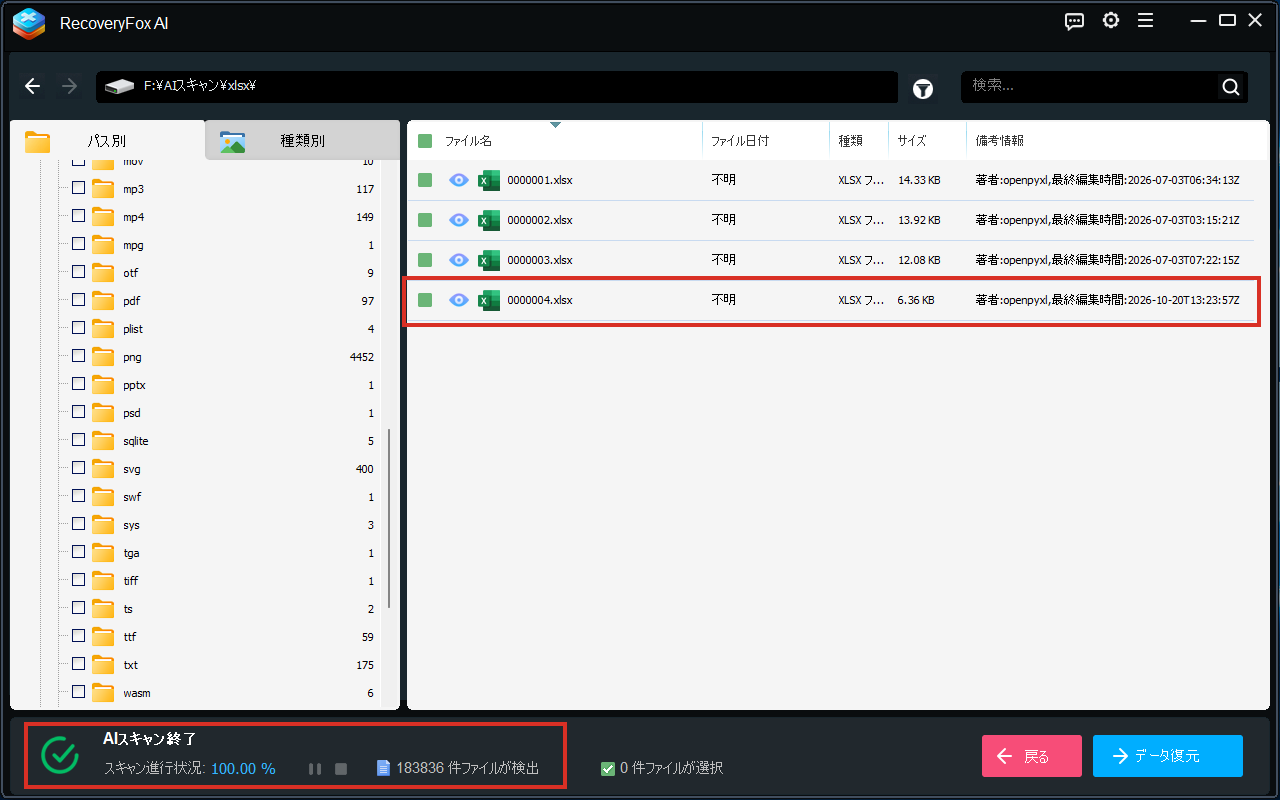Toggle the checkbox for 0000002.xlsx
This screenshot has width=1280, height=800.
coord(425,220)
